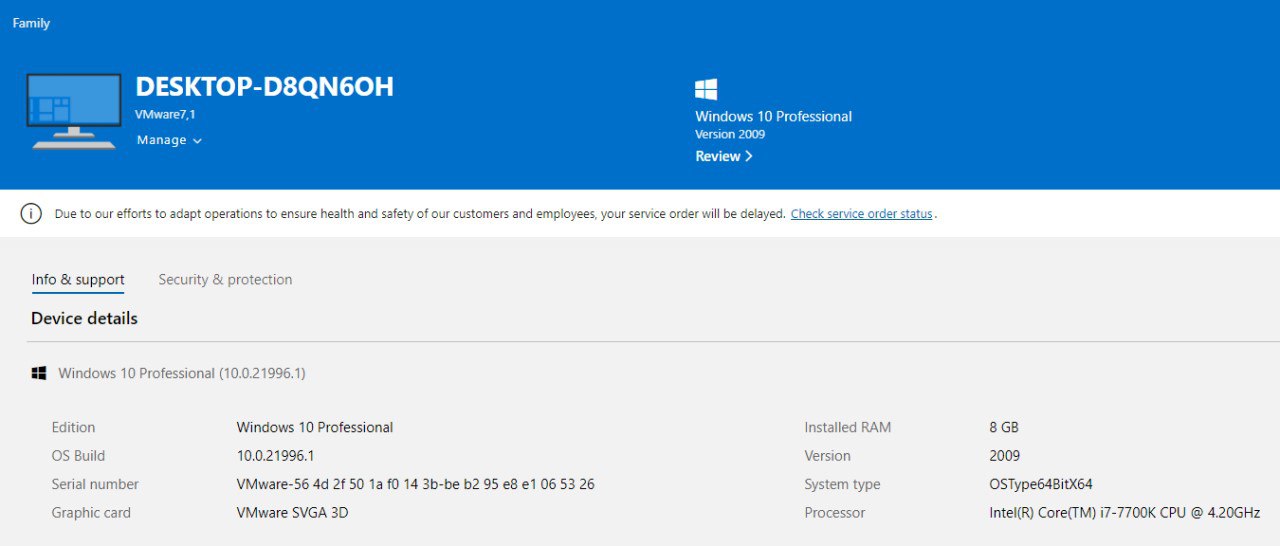Click the small Windows logo in Device details

point(39,373)
